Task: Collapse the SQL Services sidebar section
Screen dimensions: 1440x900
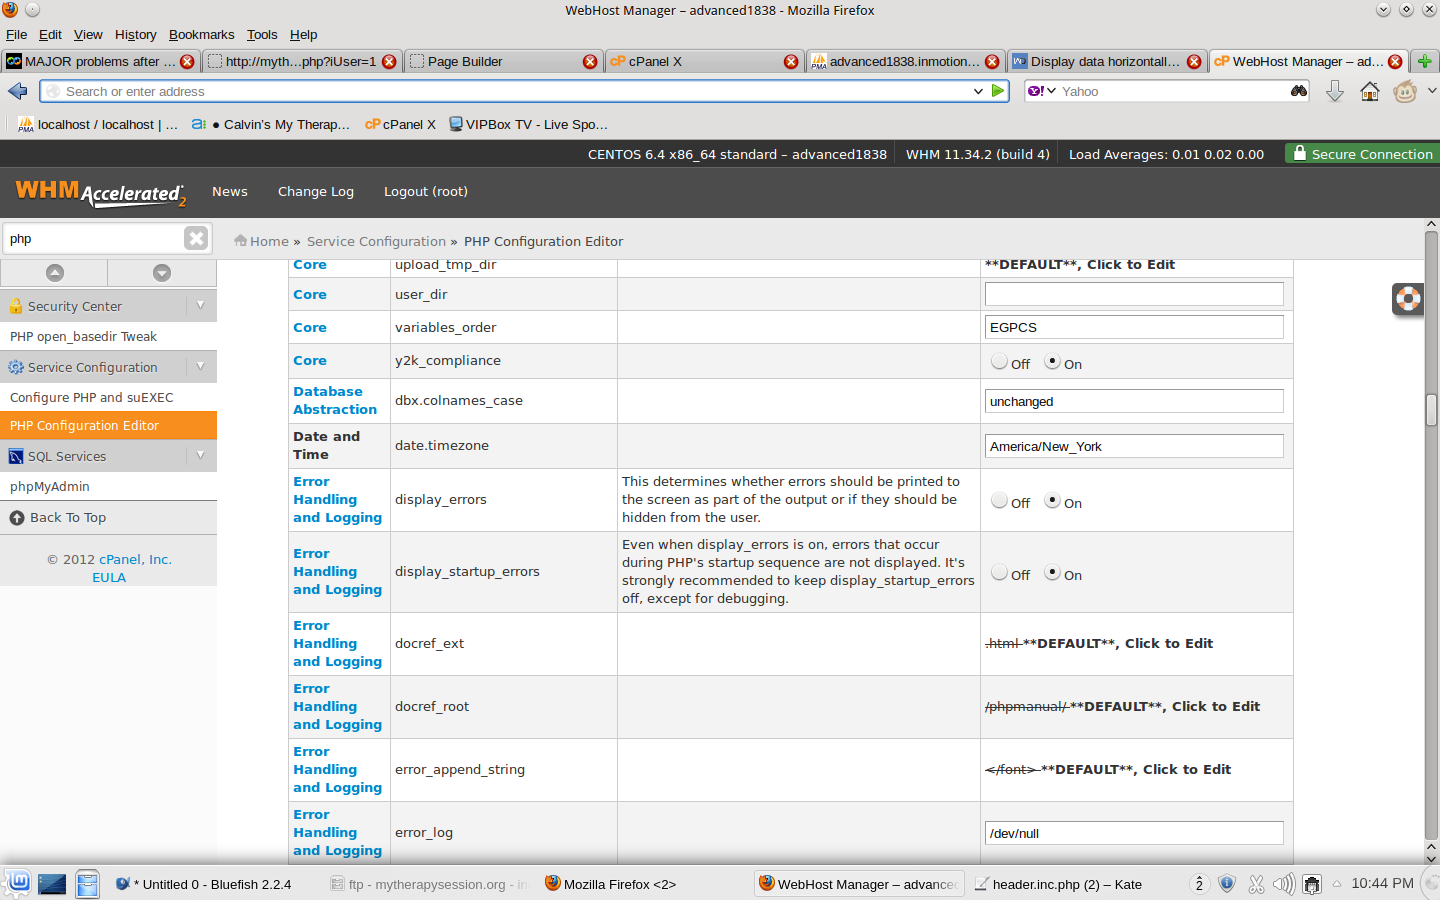Action: pyautogui.click(x=201, y=456)
